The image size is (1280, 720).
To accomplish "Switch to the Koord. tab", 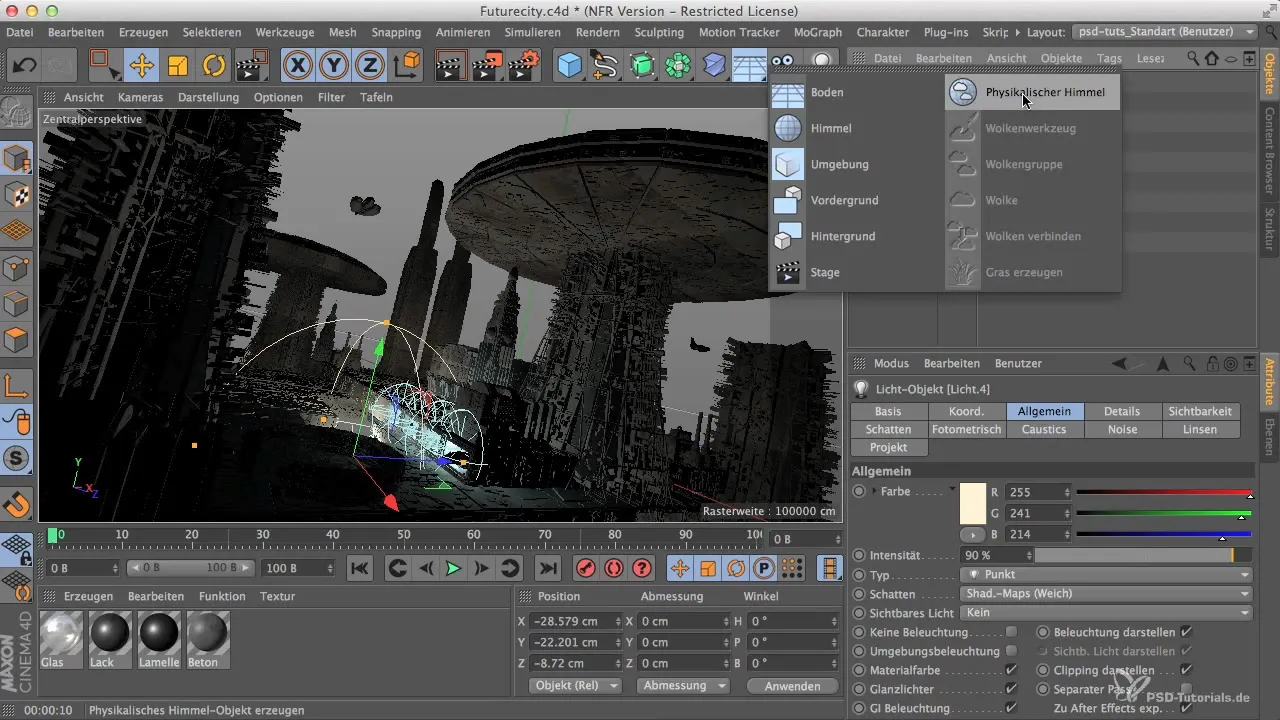I will [x=967, y=411].
